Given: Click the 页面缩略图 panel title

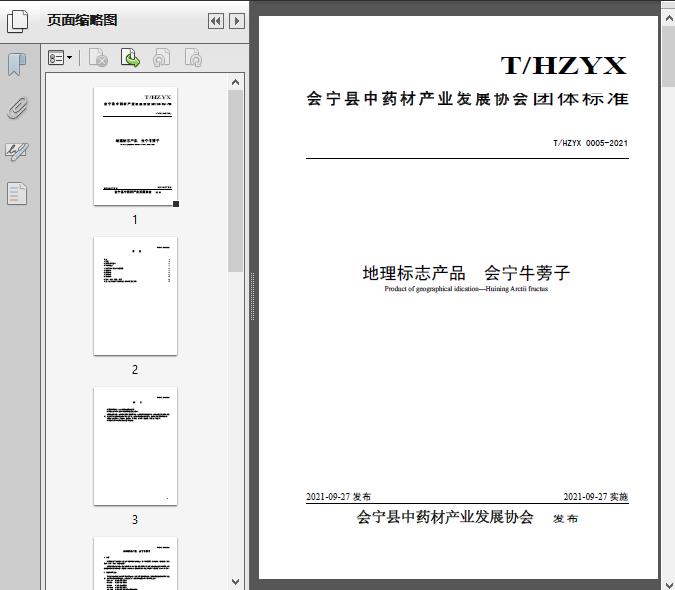Looking at the screenshot, I should [82, 20].
